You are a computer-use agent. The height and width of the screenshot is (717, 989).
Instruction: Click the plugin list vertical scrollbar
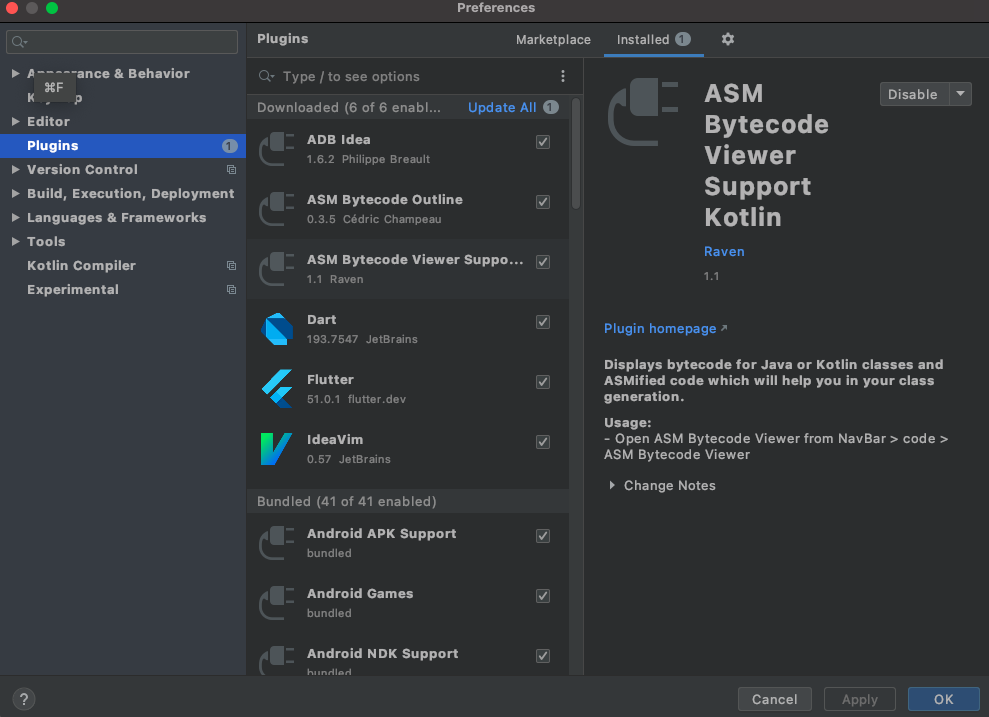(576, 153)
